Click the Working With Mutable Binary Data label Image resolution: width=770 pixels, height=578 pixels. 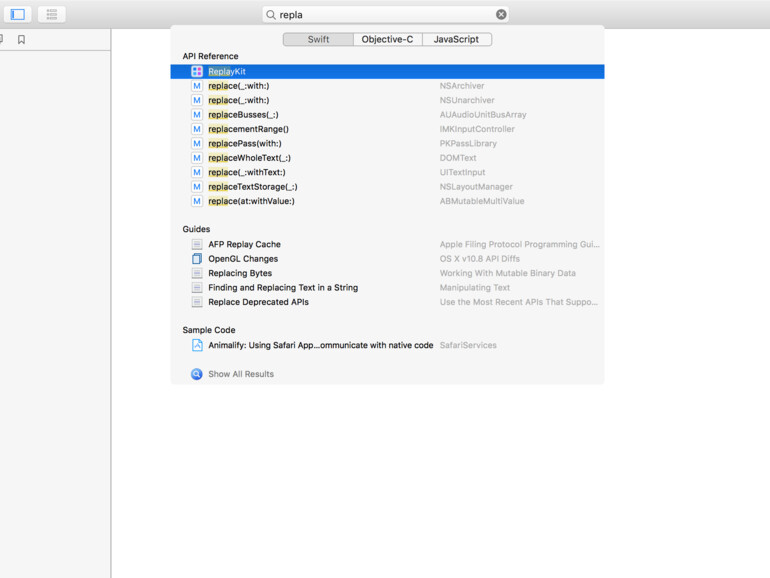coord(507,273)
